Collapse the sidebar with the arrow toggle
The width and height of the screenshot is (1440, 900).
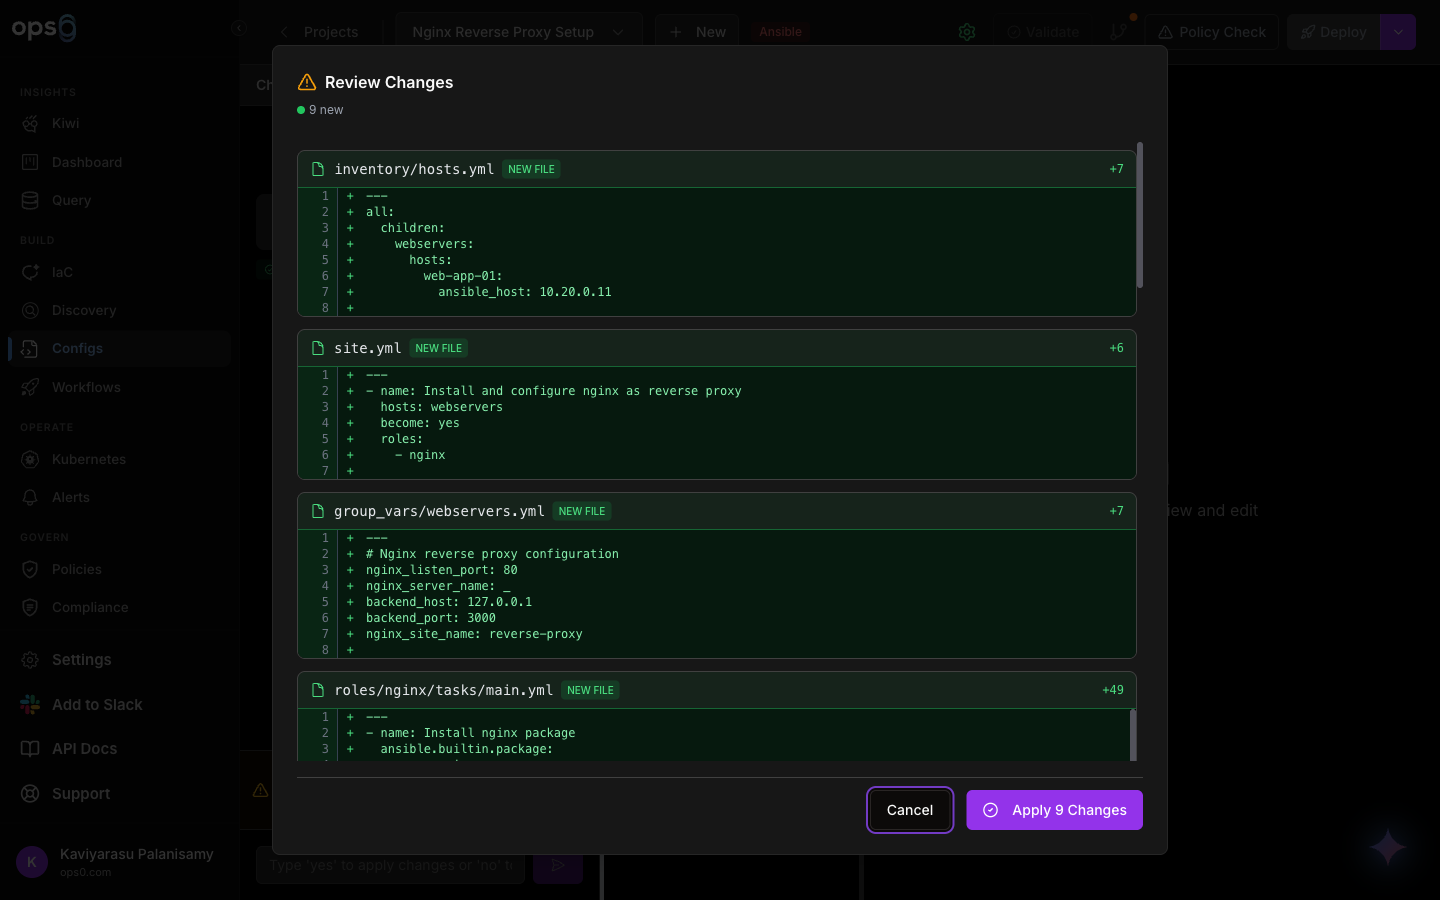point(238,28)
